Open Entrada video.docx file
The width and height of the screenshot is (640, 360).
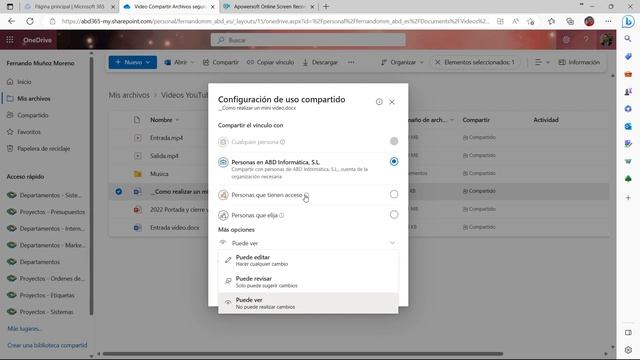click(175, 228)
